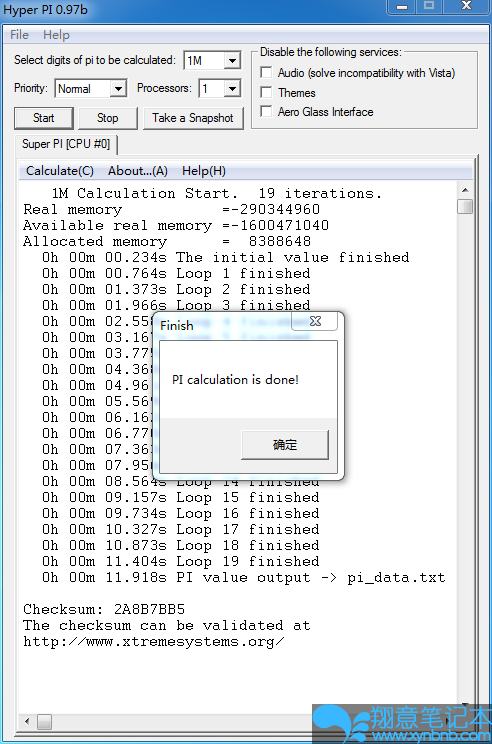
Task: Open the Help menu in menu bar
Action: (x=56, y=35)
